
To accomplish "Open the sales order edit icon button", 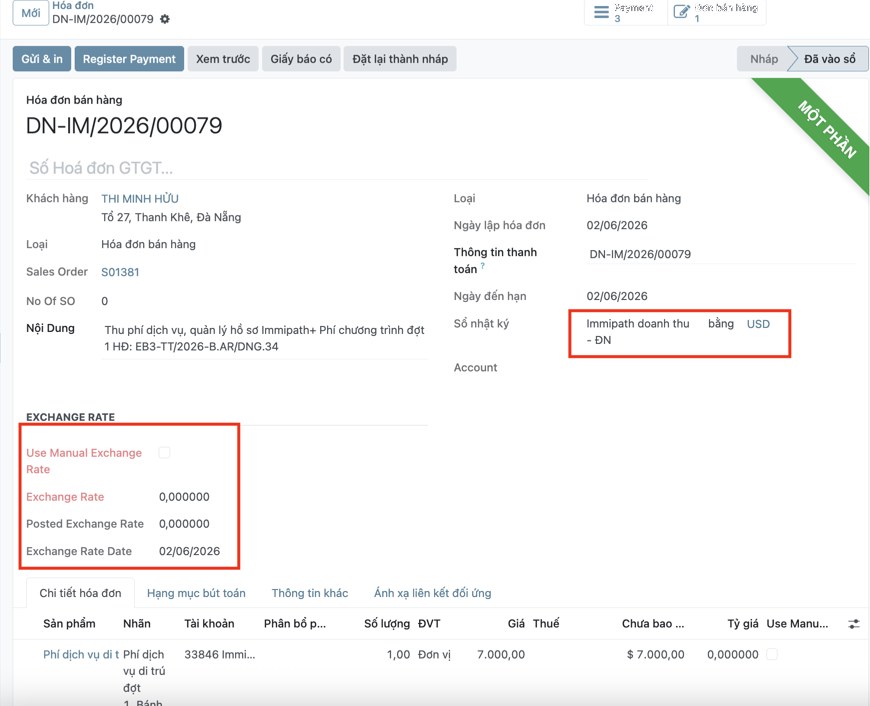I will (681, 12).
